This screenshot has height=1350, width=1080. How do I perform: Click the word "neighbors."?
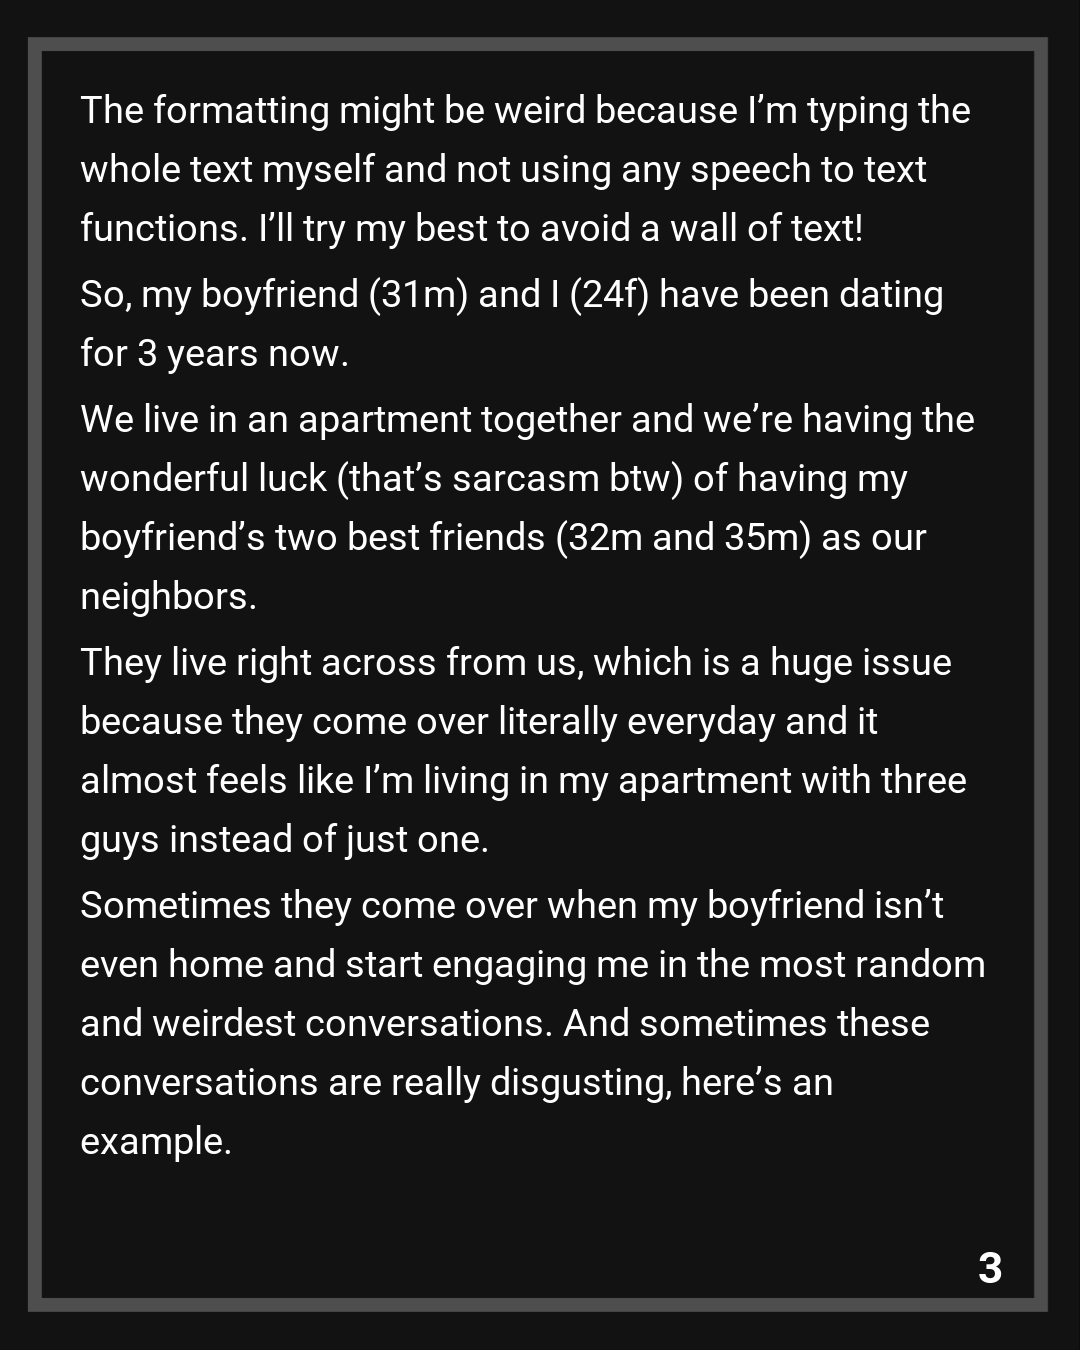[168, 597]
